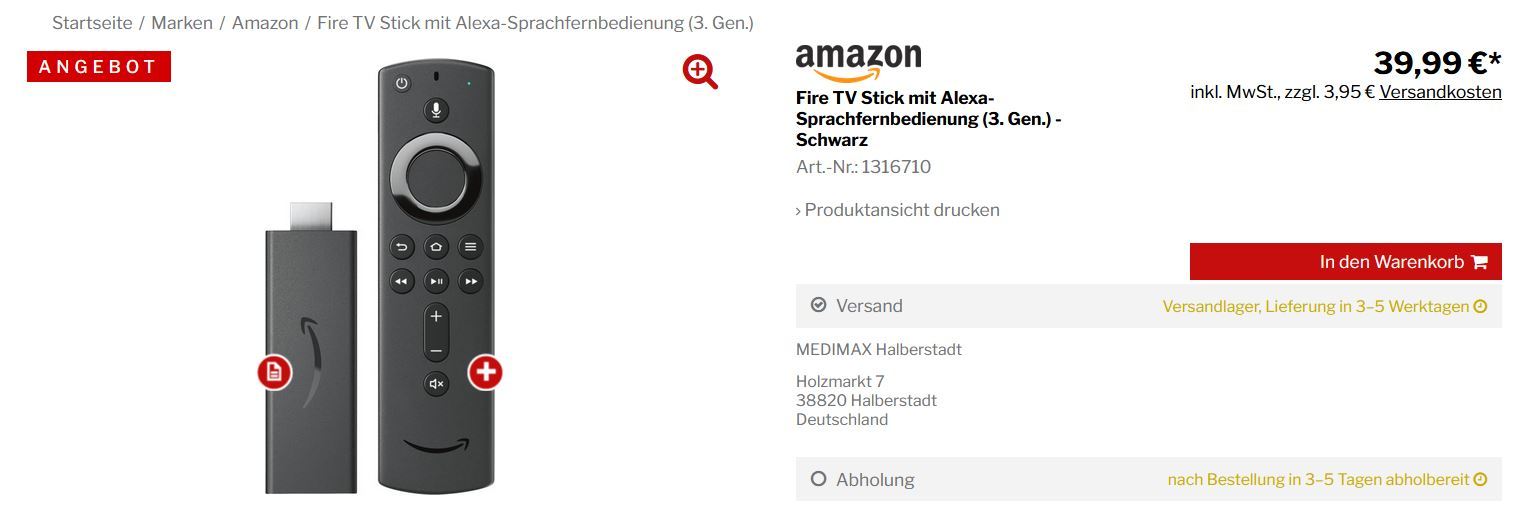Click the clock icon beside Versand delivery time
This screenshot has width=1513, height=516.
pos(1481,307)
